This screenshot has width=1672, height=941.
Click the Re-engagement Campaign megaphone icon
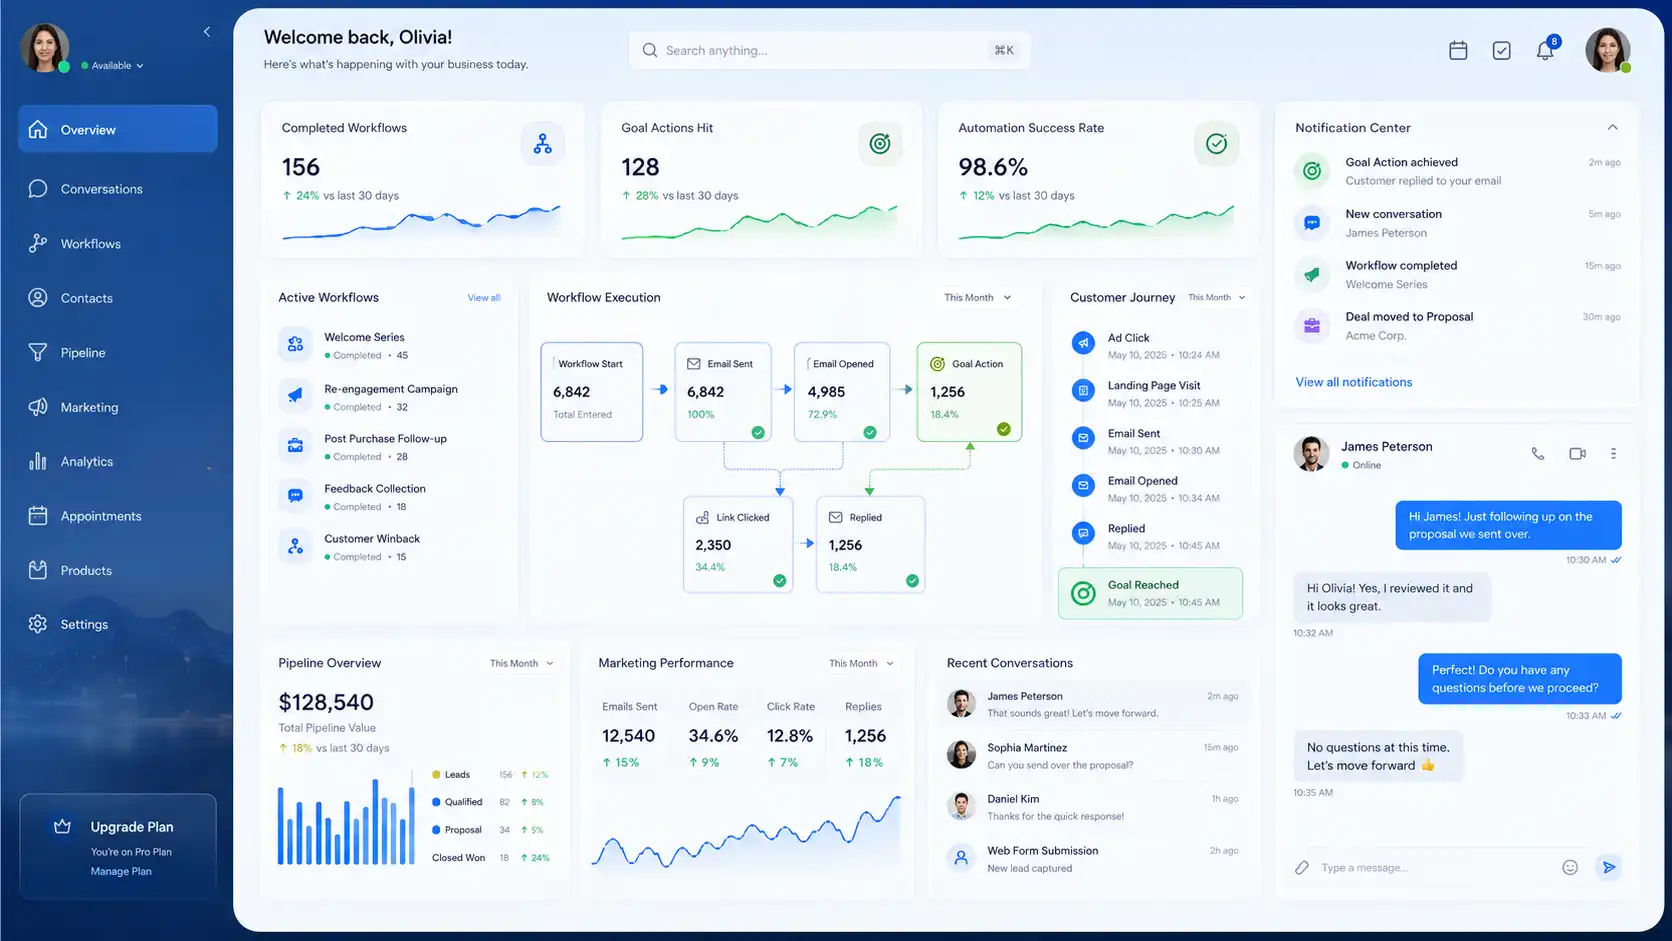(295, 395)
